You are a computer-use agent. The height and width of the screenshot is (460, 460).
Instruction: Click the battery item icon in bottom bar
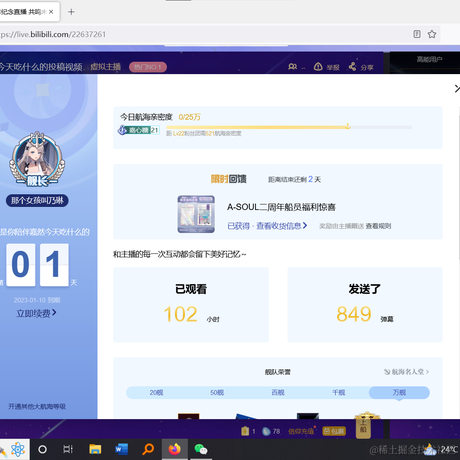point(245,431)
